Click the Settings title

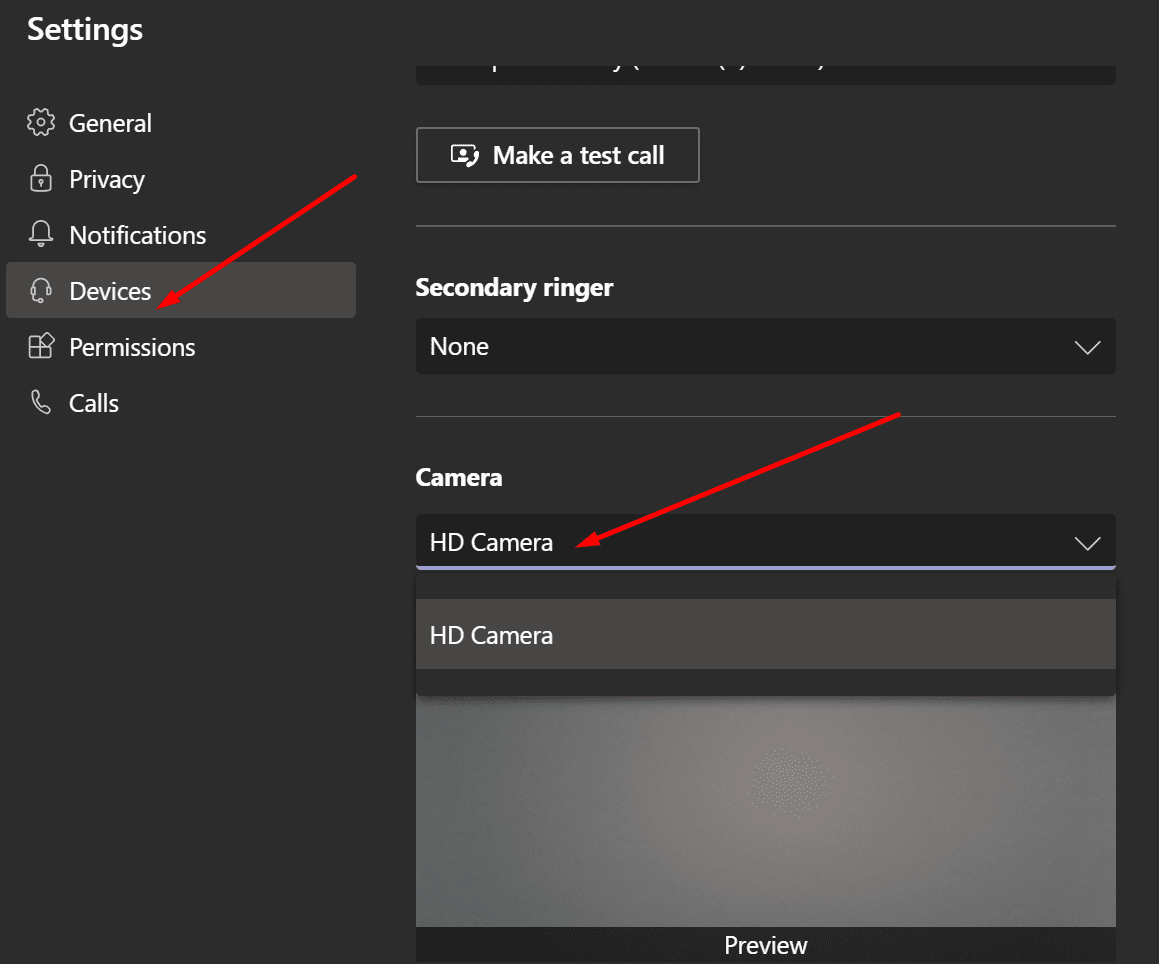(x=85, y=30)
